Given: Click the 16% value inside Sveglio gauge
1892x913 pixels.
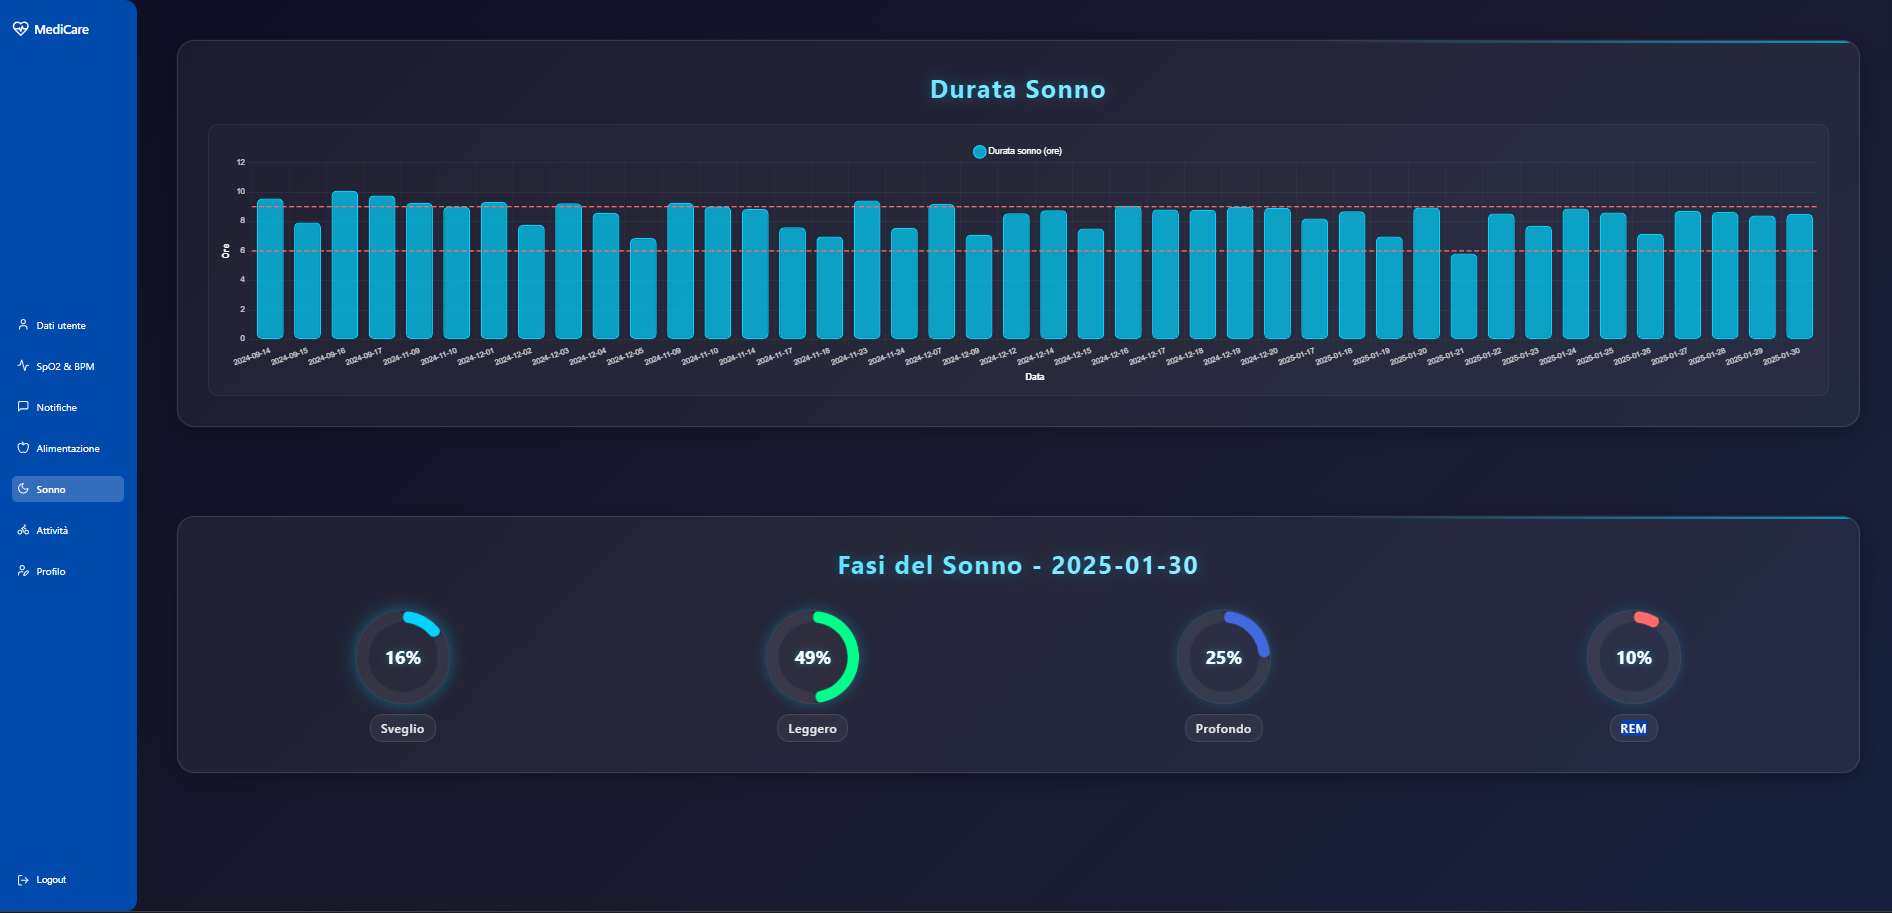Looking at the screenshot, I should click(403, 658).
